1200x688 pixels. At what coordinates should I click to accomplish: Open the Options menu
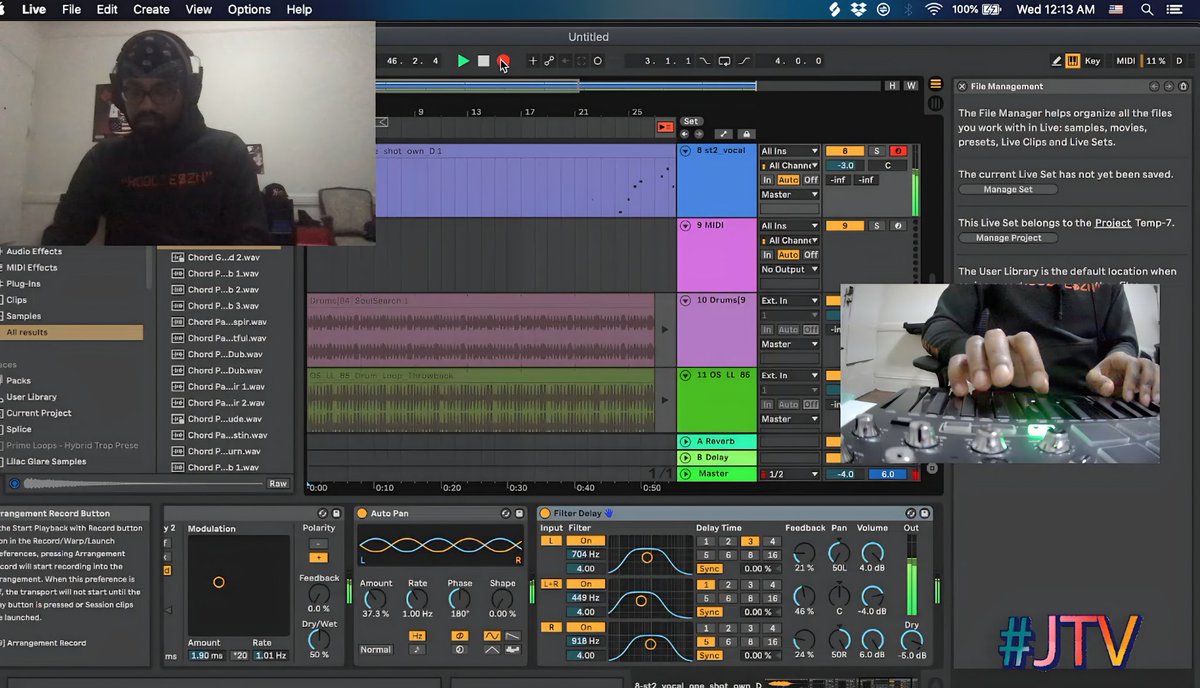249,9
